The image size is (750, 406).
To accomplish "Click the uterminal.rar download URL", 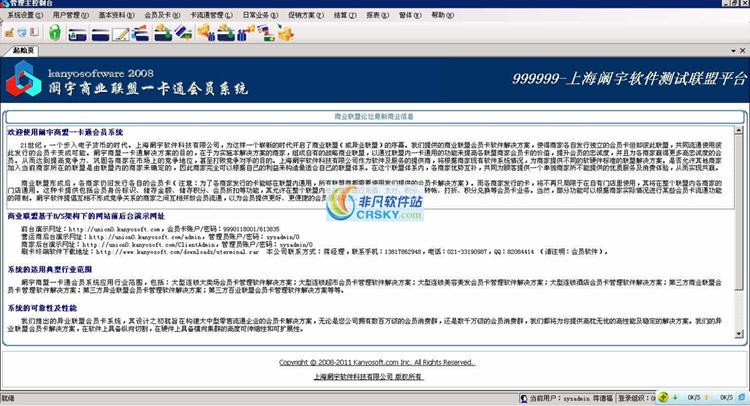I will [177, 252].
